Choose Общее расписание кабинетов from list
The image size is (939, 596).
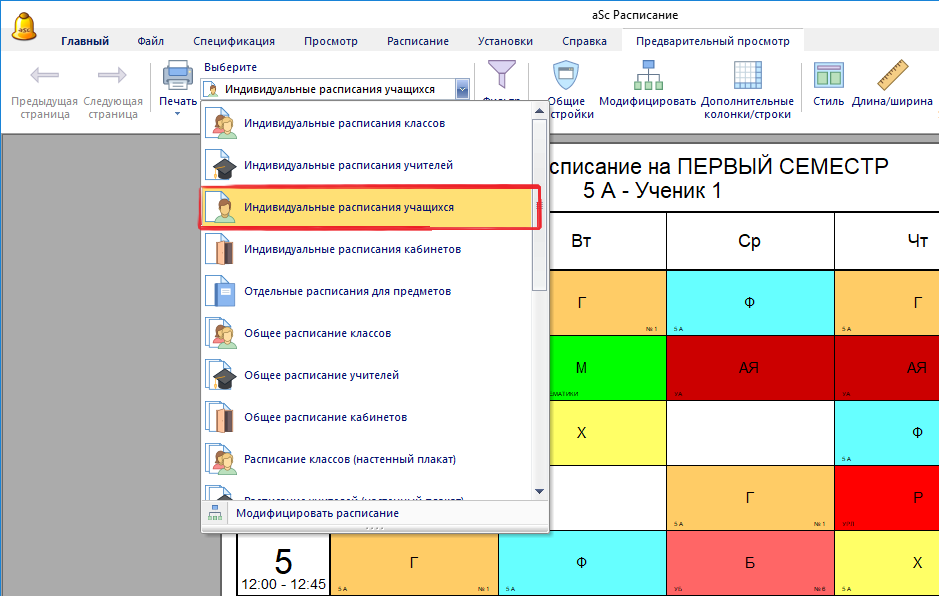point(339,417)
